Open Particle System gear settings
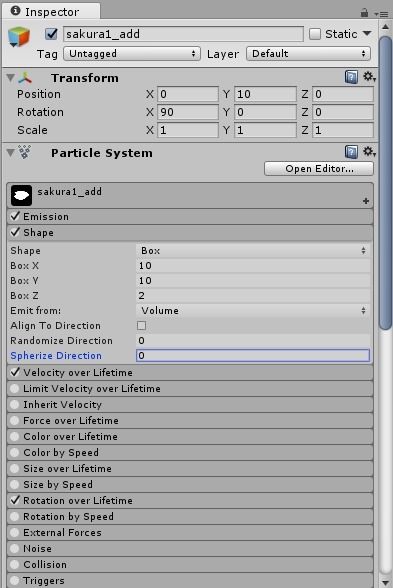The image size is (393, 588). (x=369, y=152)
